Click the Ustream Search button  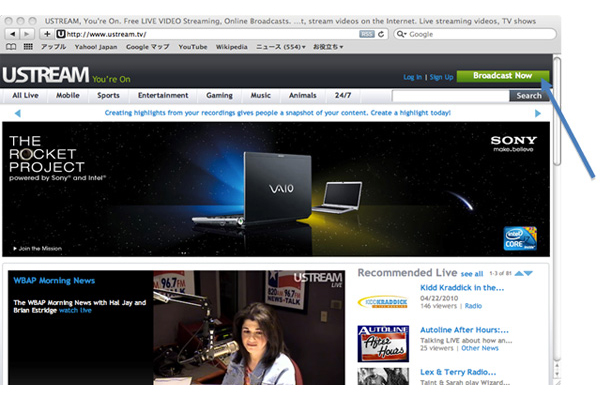529,96
